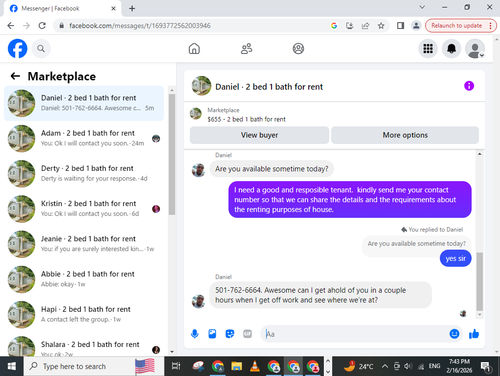Click the conversation list scrollbar

click(172, 154)
